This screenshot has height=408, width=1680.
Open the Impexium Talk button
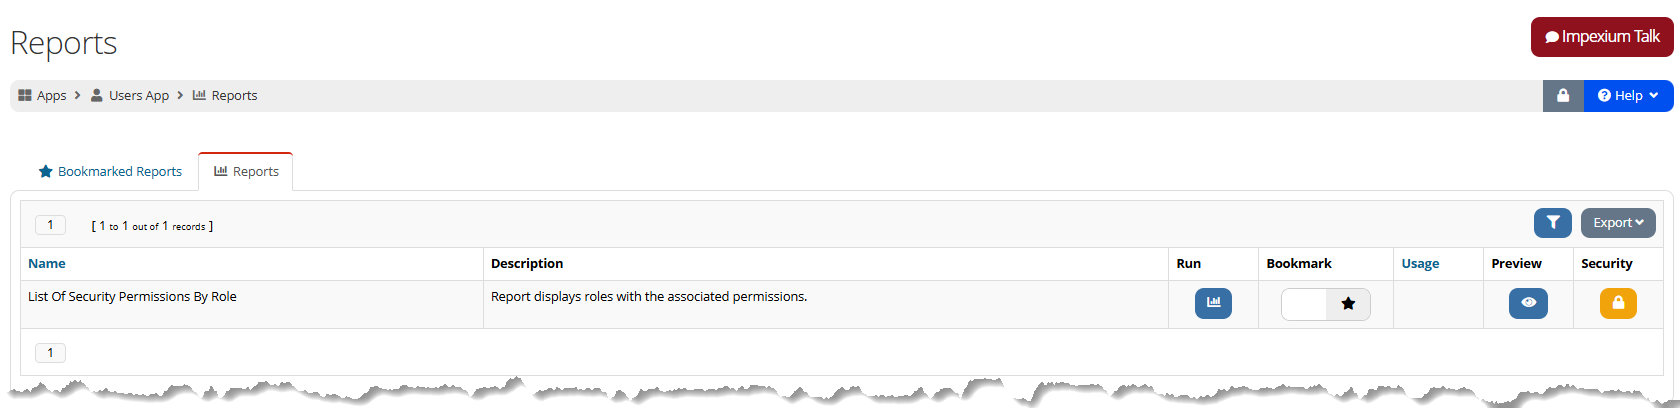click(x=1602, y=37)
